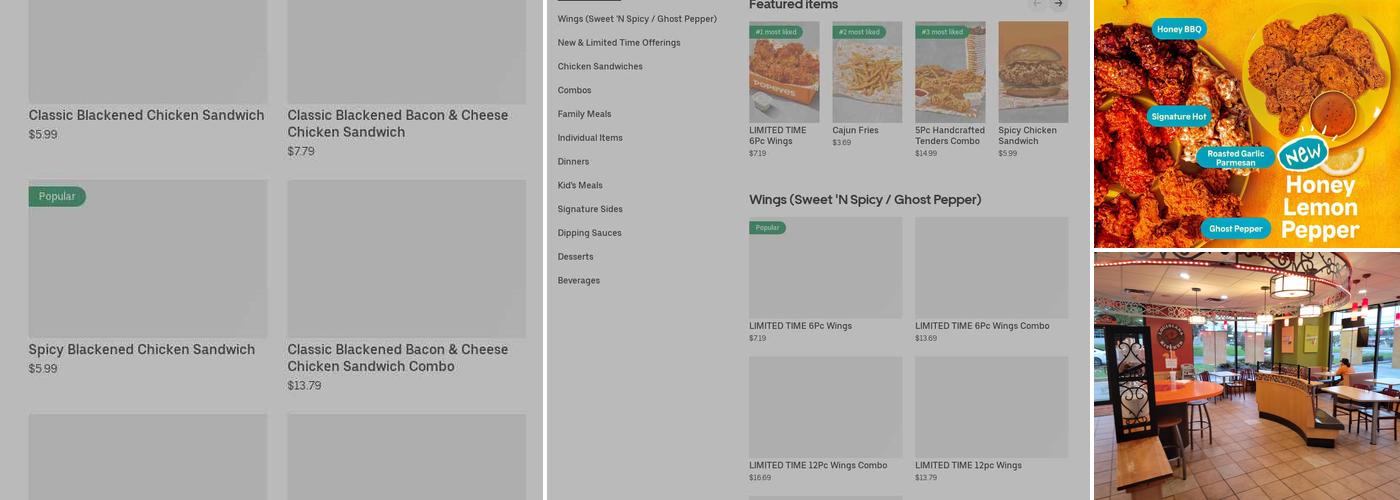This screenshot has height=500, width=1400.
Task: Choose the Spicy Chicken Sandwich featured image
Action: pos(1033,72)
